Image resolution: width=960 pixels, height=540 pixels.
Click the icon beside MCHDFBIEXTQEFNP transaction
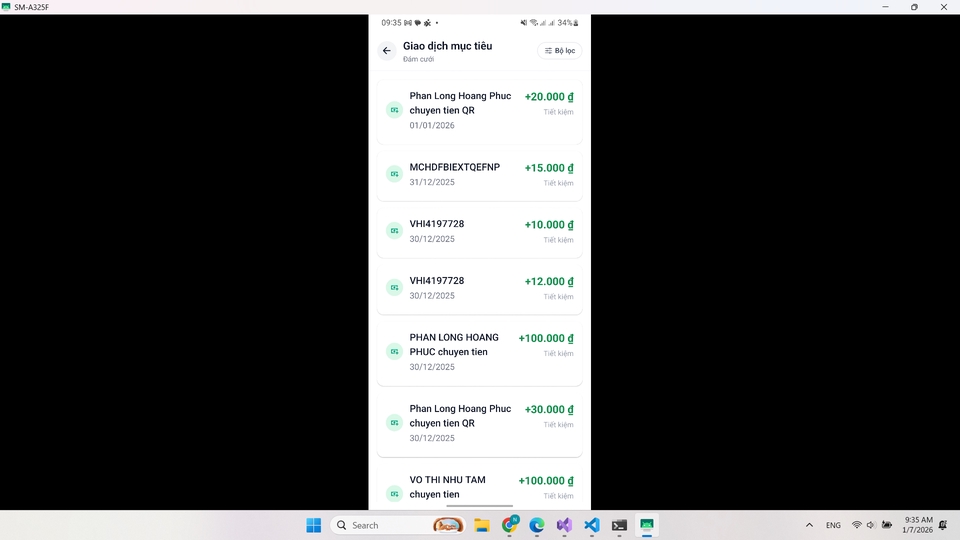pyautogui.click(x=395, y=174)
